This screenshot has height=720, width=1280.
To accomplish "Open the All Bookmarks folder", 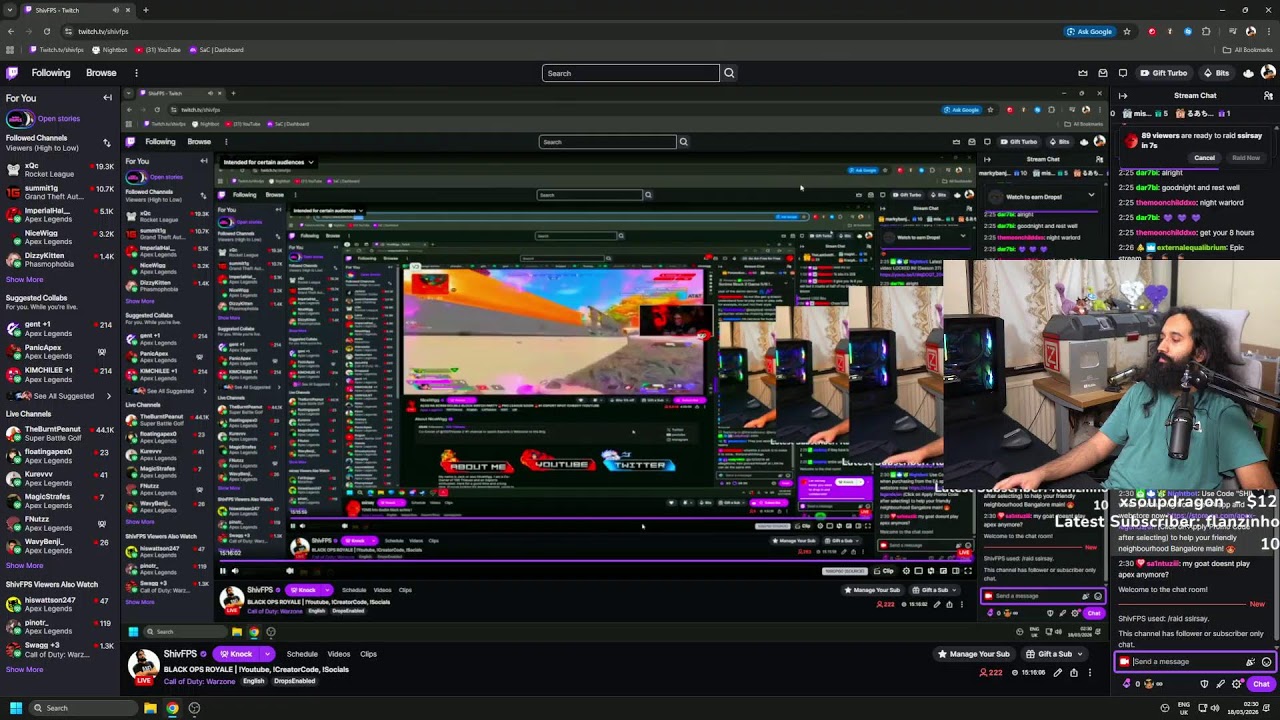I will (1247, 50).
